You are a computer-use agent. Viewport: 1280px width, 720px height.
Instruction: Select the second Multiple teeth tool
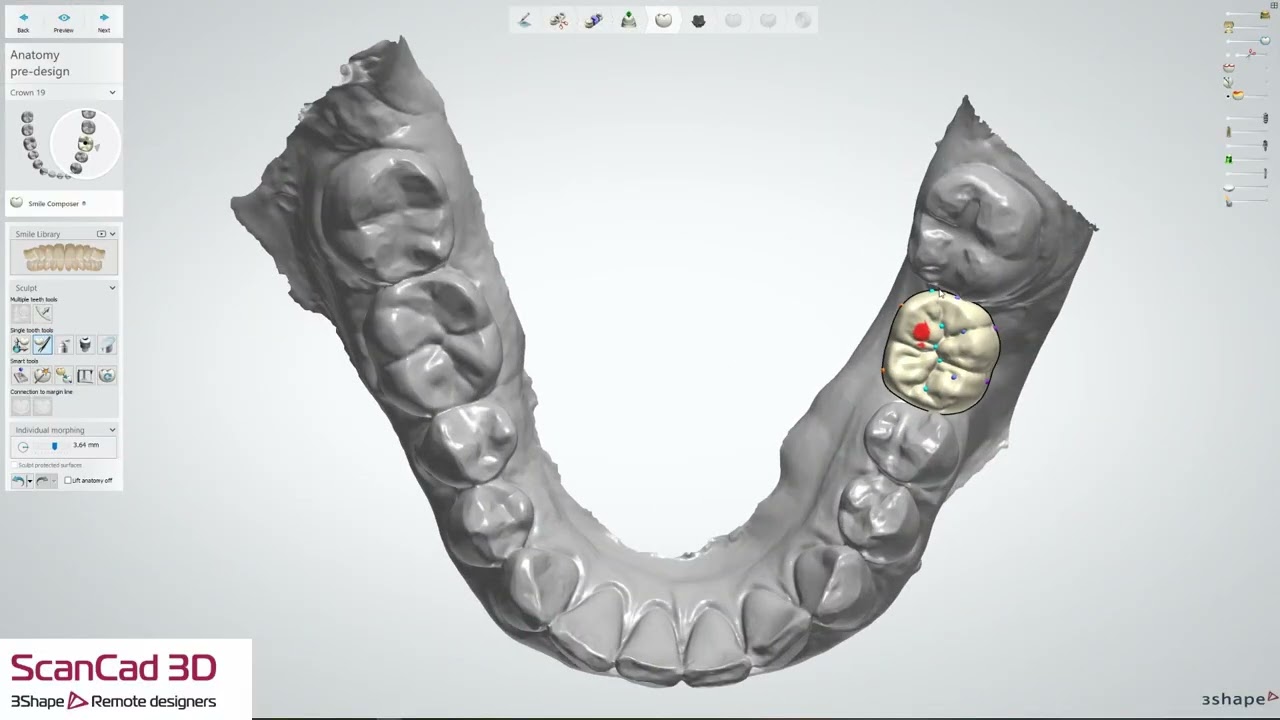pos(42,313)
